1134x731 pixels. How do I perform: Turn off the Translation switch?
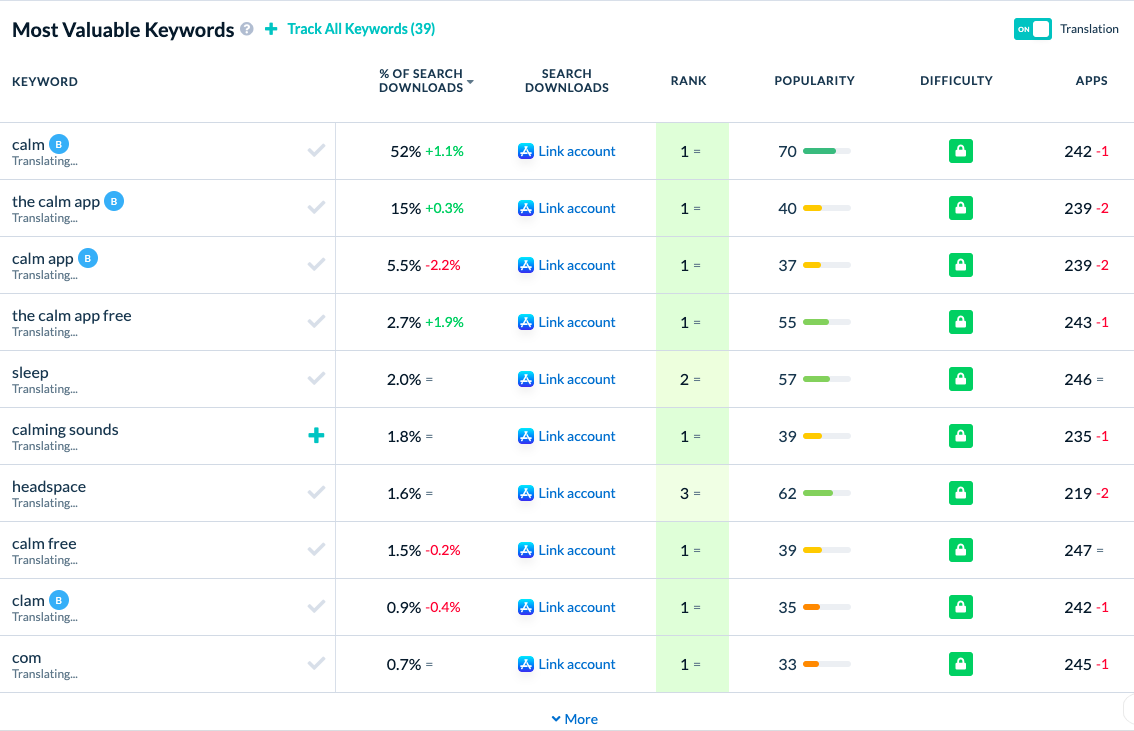pos(1033,29)
